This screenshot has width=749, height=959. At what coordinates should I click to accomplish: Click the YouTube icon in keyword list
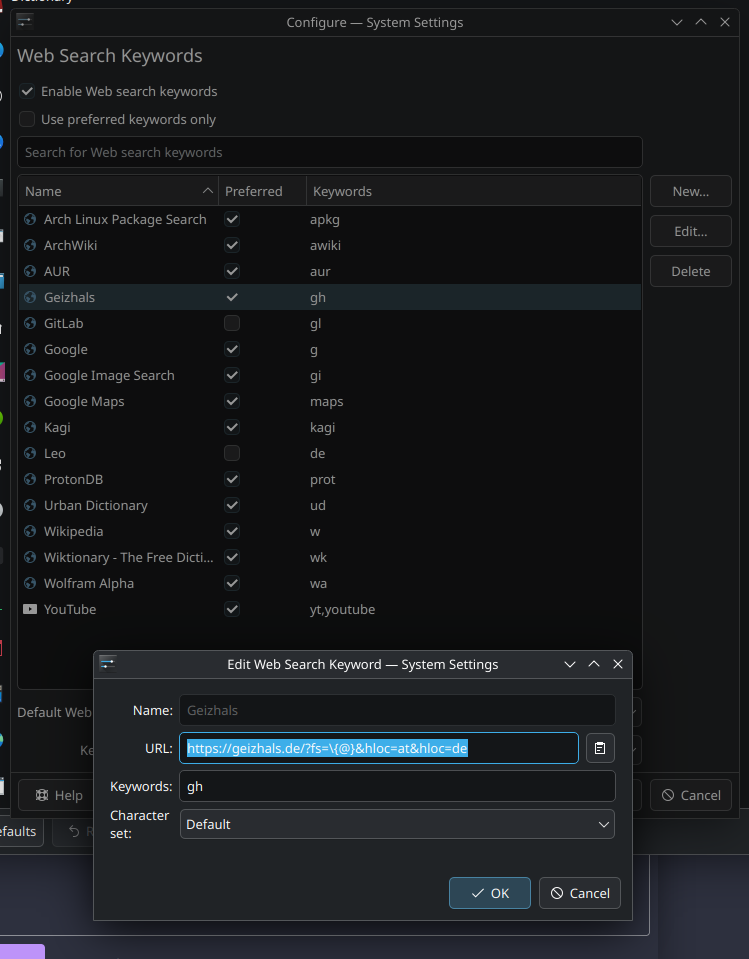tap(30, 609)
